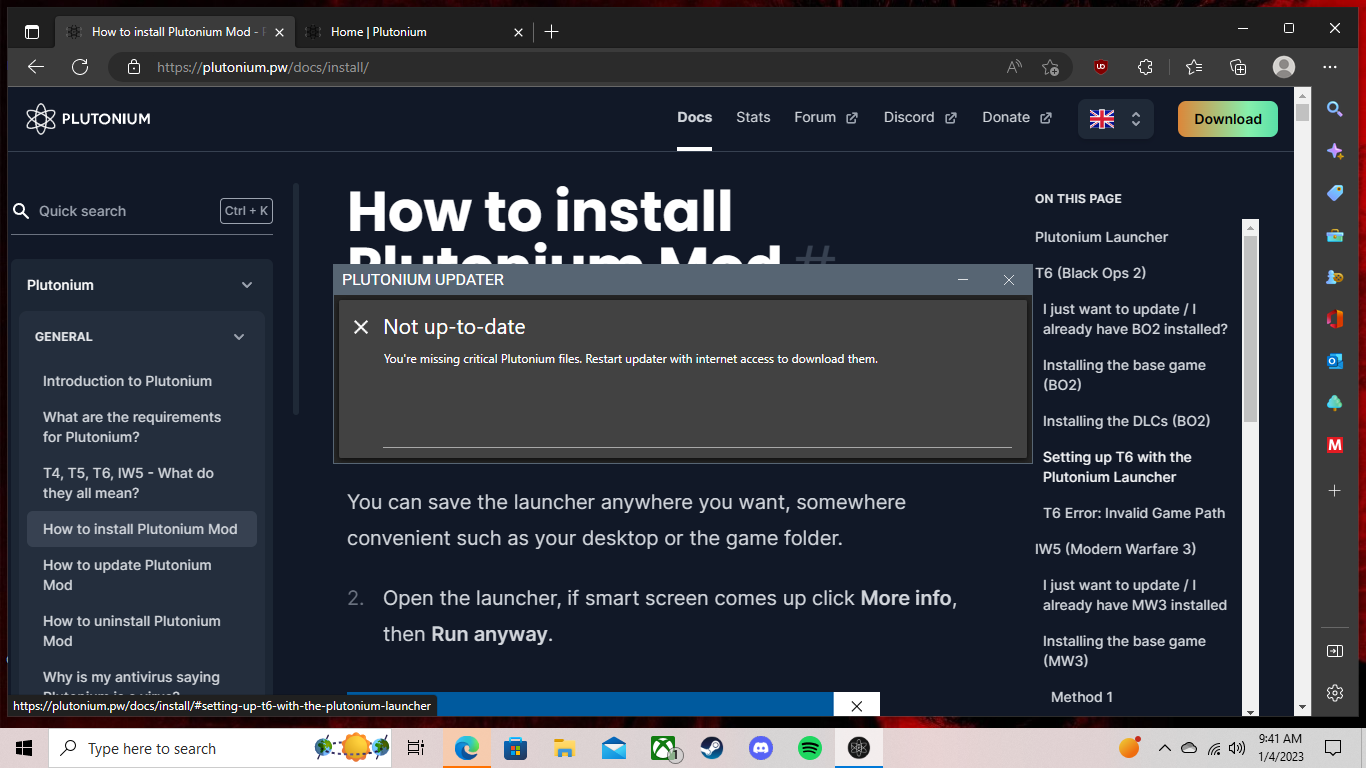
Task: Open Shopping tag icon in sidebar
Action: tap(1334, 193)
